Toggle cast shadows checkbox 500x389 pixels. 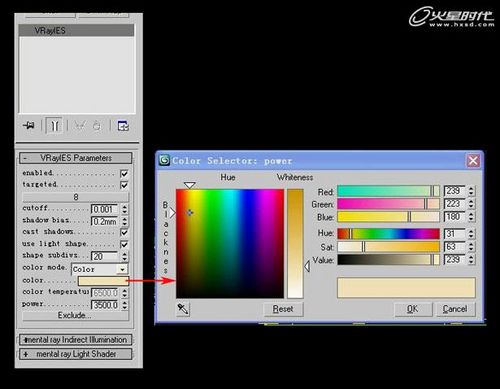coord(124,232)
